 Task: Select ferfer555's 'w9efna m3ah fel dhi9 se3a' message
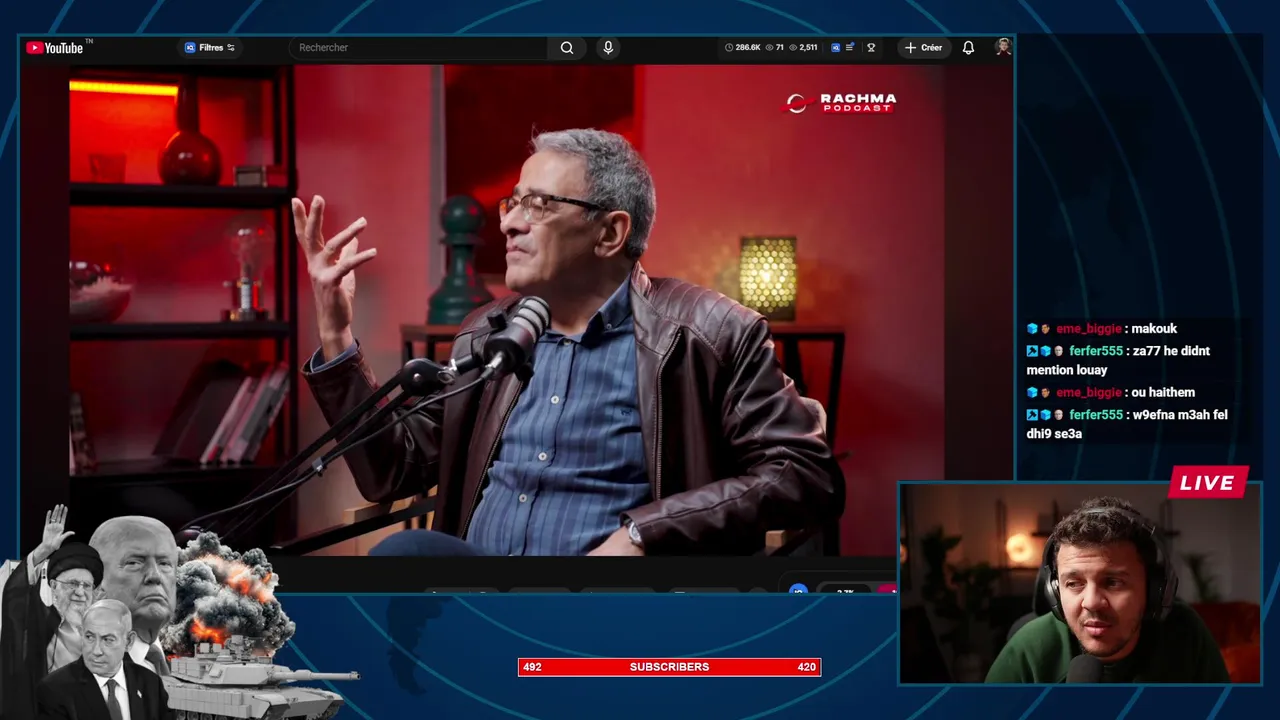coord(1127,424)
